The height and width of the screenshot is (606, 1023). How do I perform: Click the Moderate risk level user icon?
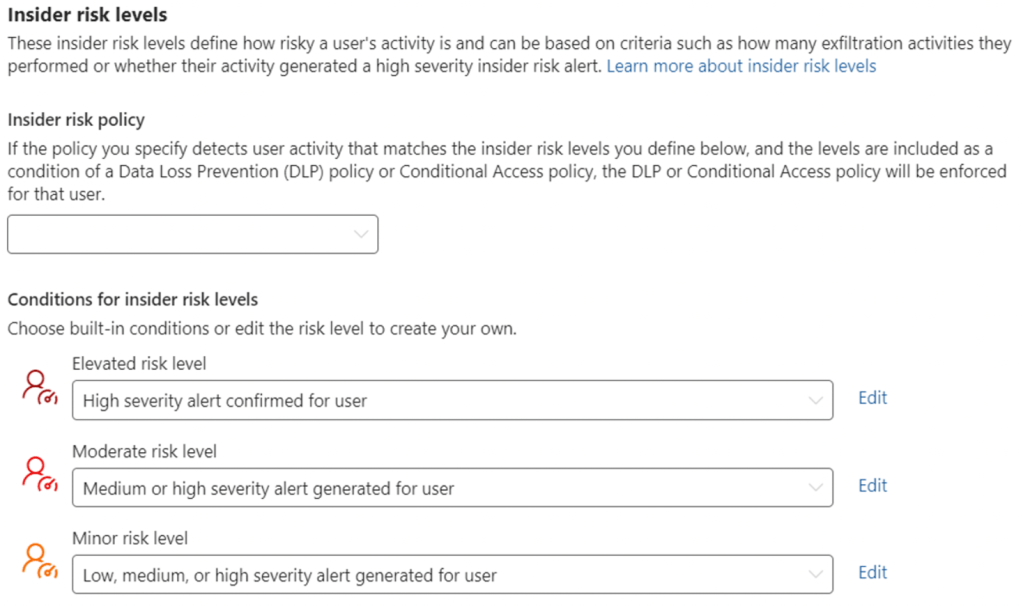(x=39, y=473)
